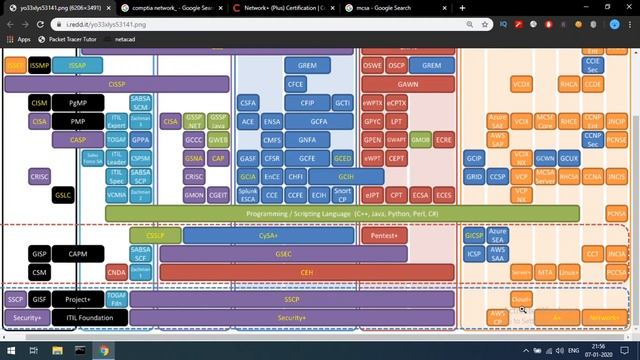Show hidden system tray icons
Screen dimensions: 640x360
tap(526, 350)
